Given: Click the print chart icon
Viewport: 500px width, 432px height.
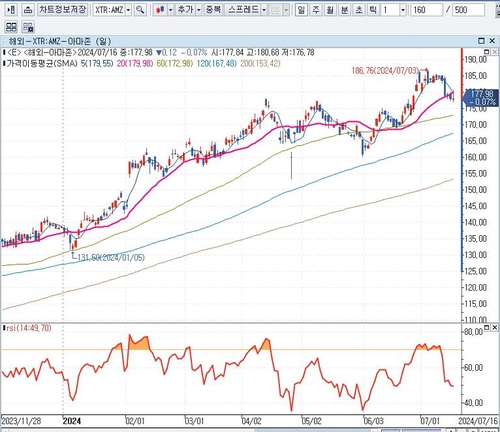Looking at the screenshot, I should [29, 10].
